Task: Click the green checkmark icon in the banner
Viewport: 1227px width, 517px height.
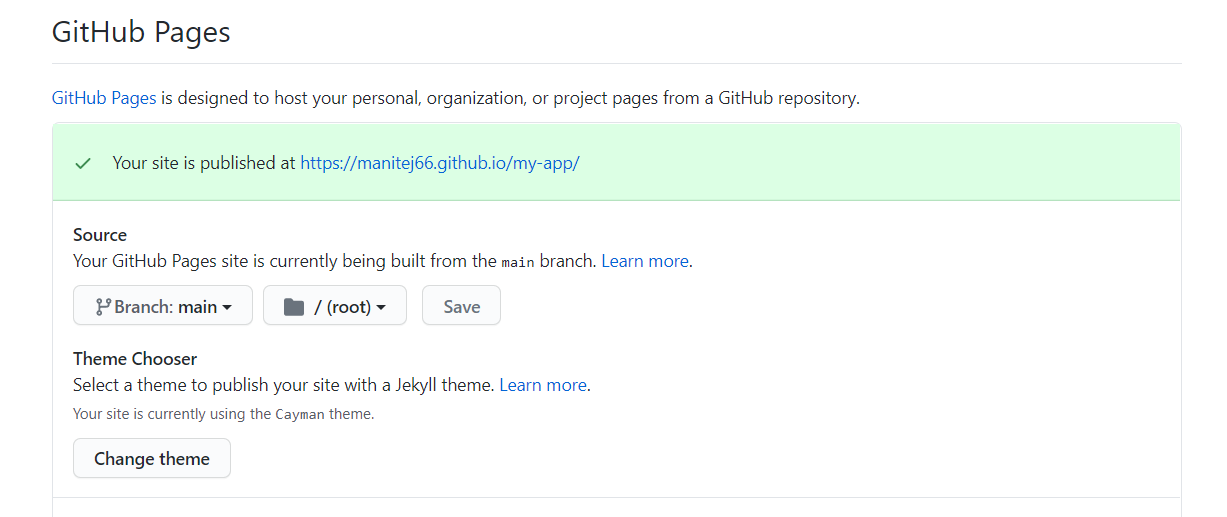Action: click(83, 163)
